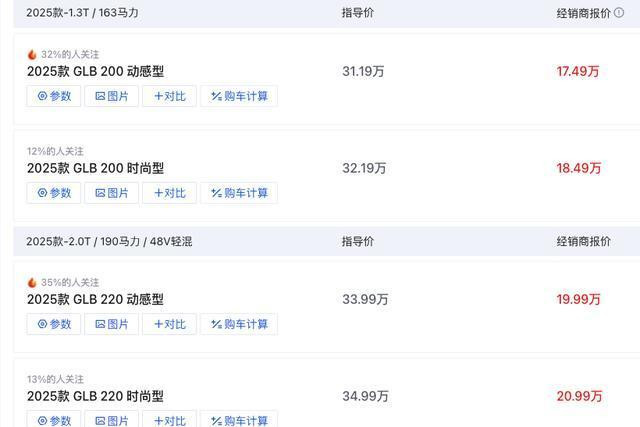View 图片 of GLB 200 动感型
Screen dimensions: 640x427
pyautogui.click(x=111, y=96)
